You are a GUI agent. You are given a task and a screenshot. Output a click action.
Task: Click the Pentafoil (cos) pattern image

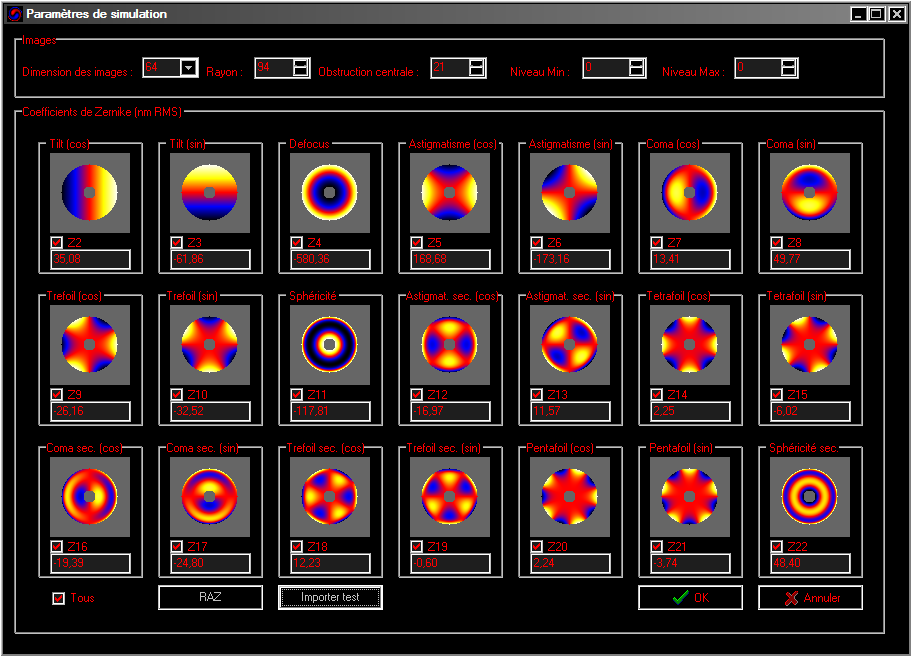click(x=569, y=497)
